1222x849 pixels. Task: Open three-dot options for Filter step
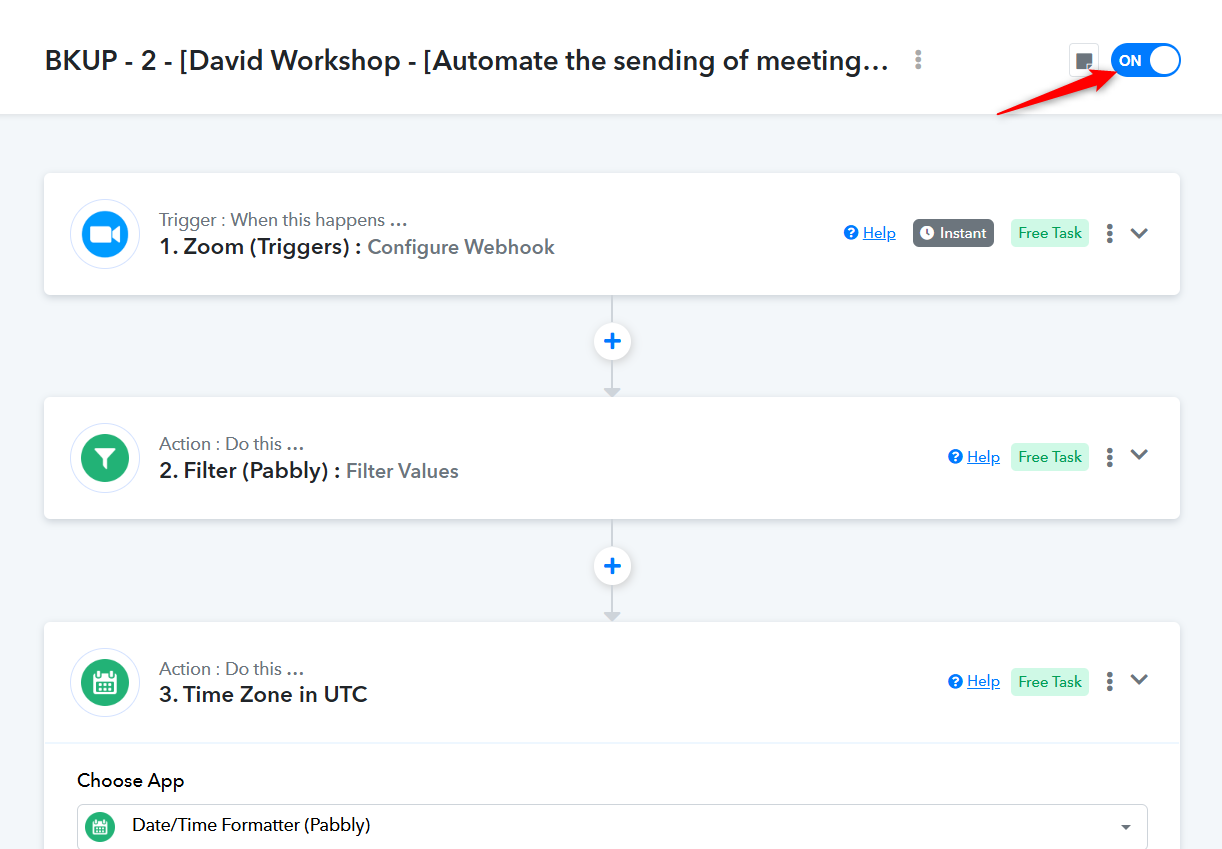[1110, 457]
